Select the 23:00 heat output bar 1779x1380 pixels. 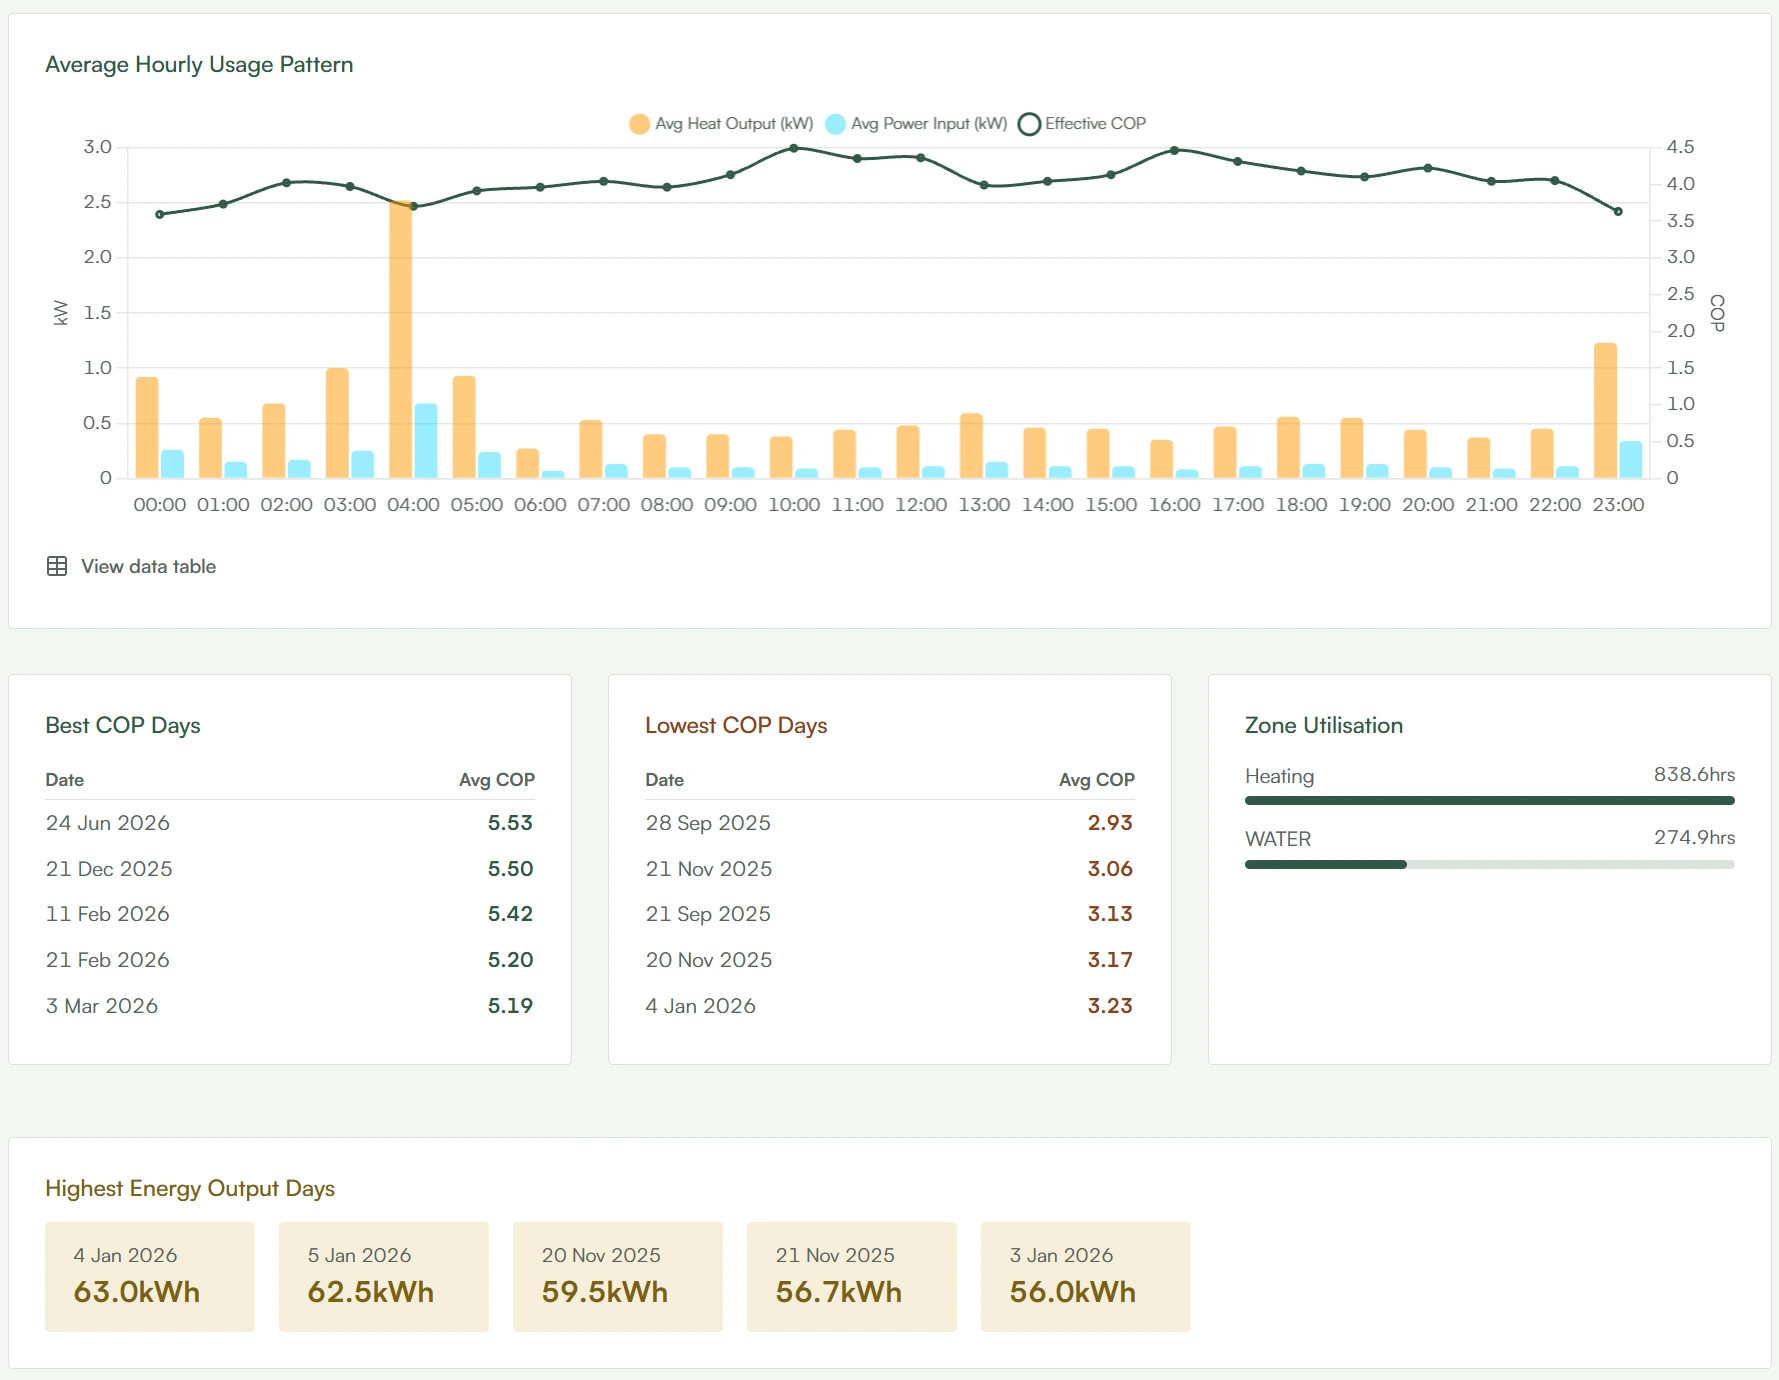point(1605,410)
